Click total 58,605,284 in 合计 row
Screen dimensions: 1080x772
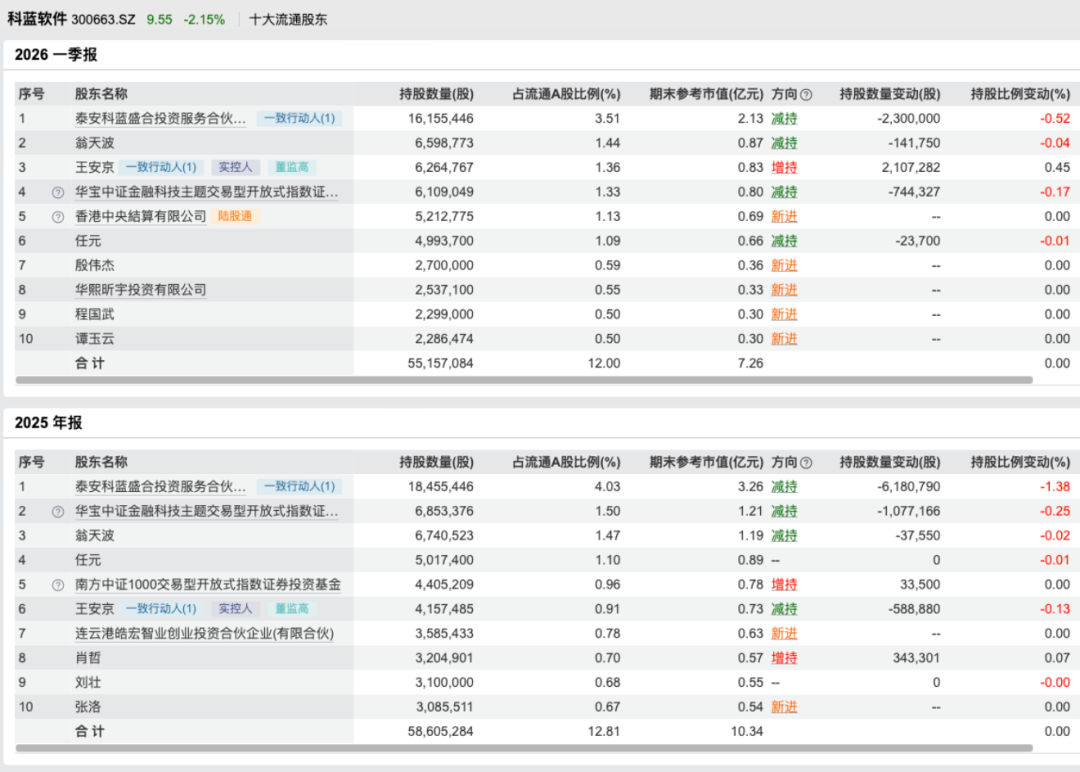440,731
